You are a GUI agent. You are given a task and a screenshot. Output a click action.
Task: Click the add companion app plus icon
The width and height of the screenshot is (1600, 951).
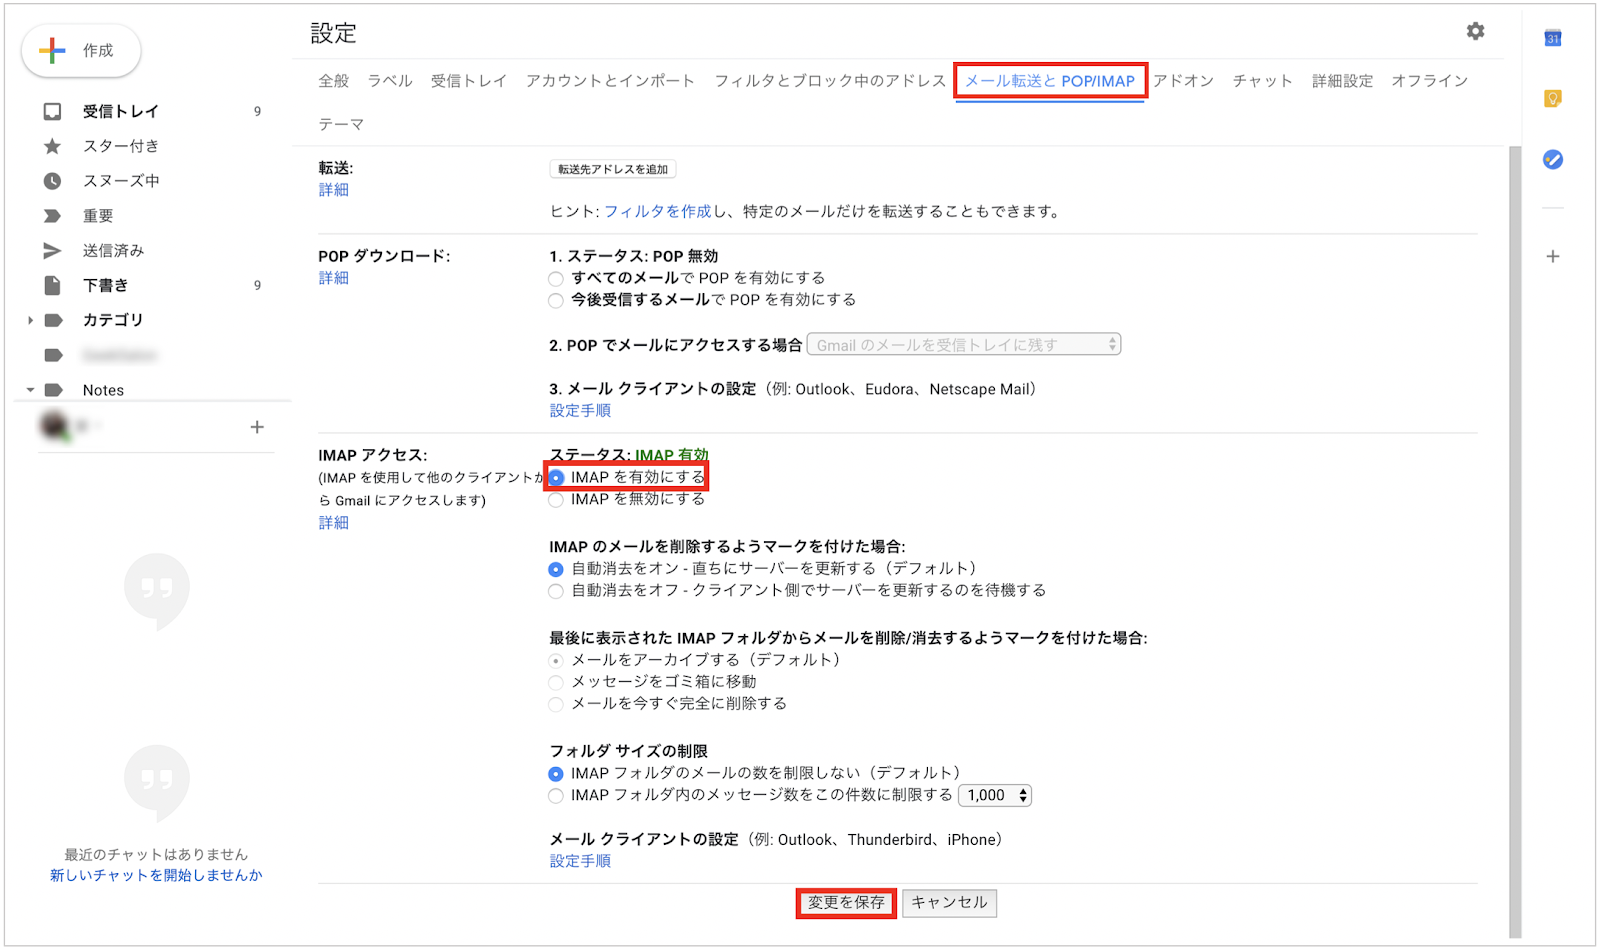click(x=1552, y=256)
